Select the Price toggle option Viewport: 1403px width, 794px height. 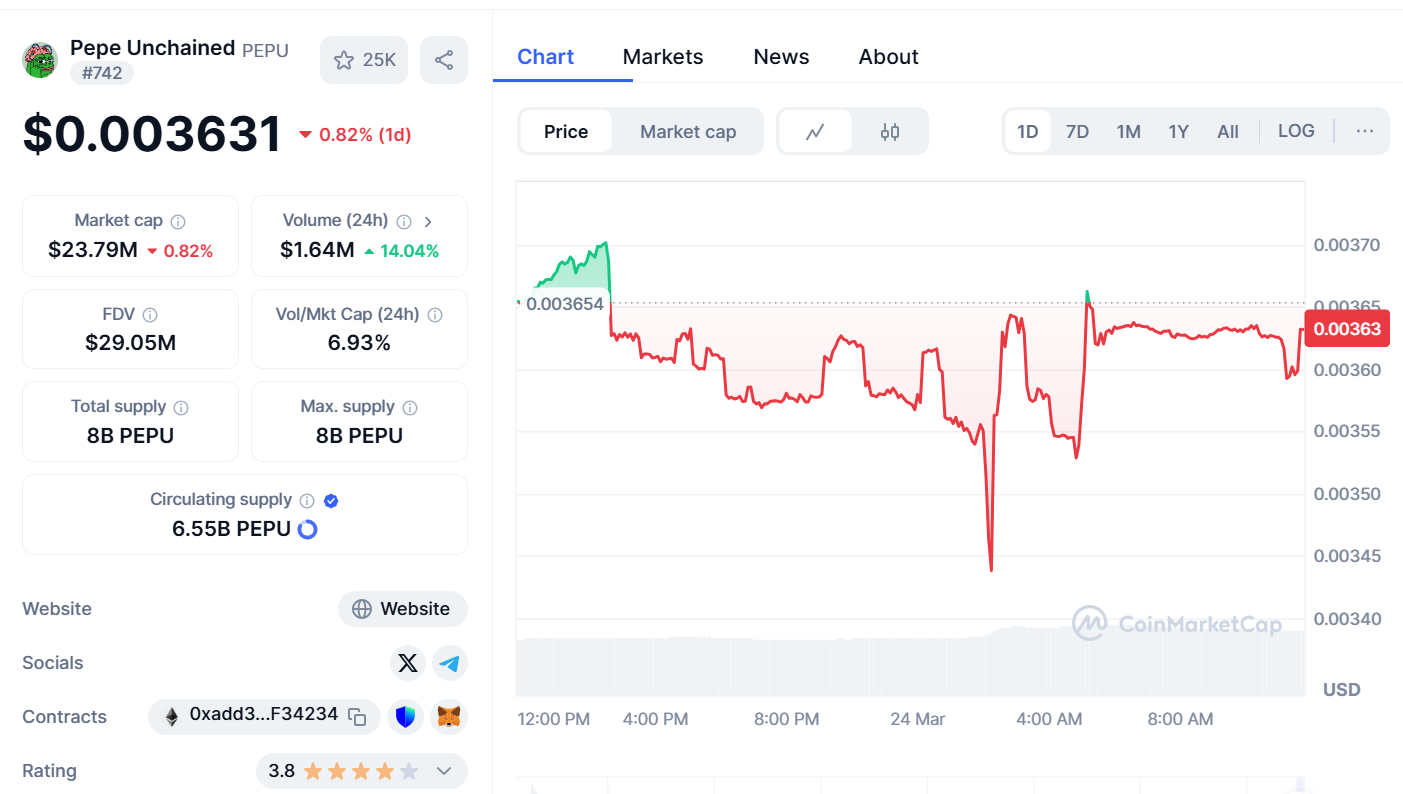566,131
